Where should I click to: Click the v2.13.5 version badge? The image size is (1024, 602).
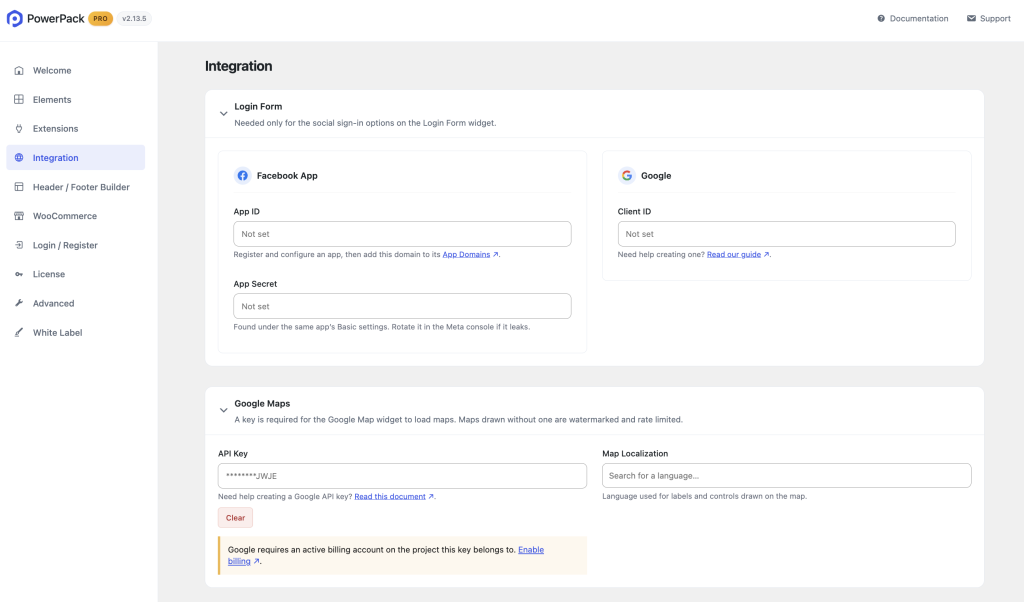click(x=135, y=18)
